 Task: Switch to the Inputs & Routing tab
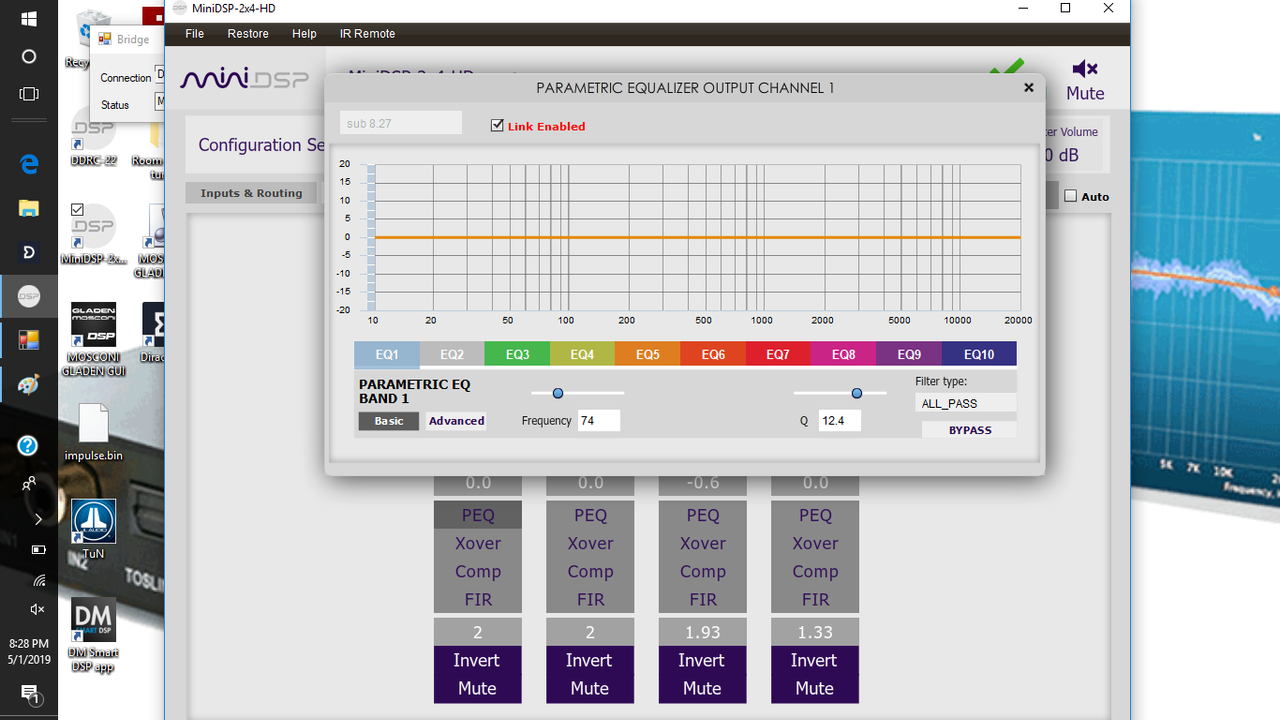click(251, 193)
